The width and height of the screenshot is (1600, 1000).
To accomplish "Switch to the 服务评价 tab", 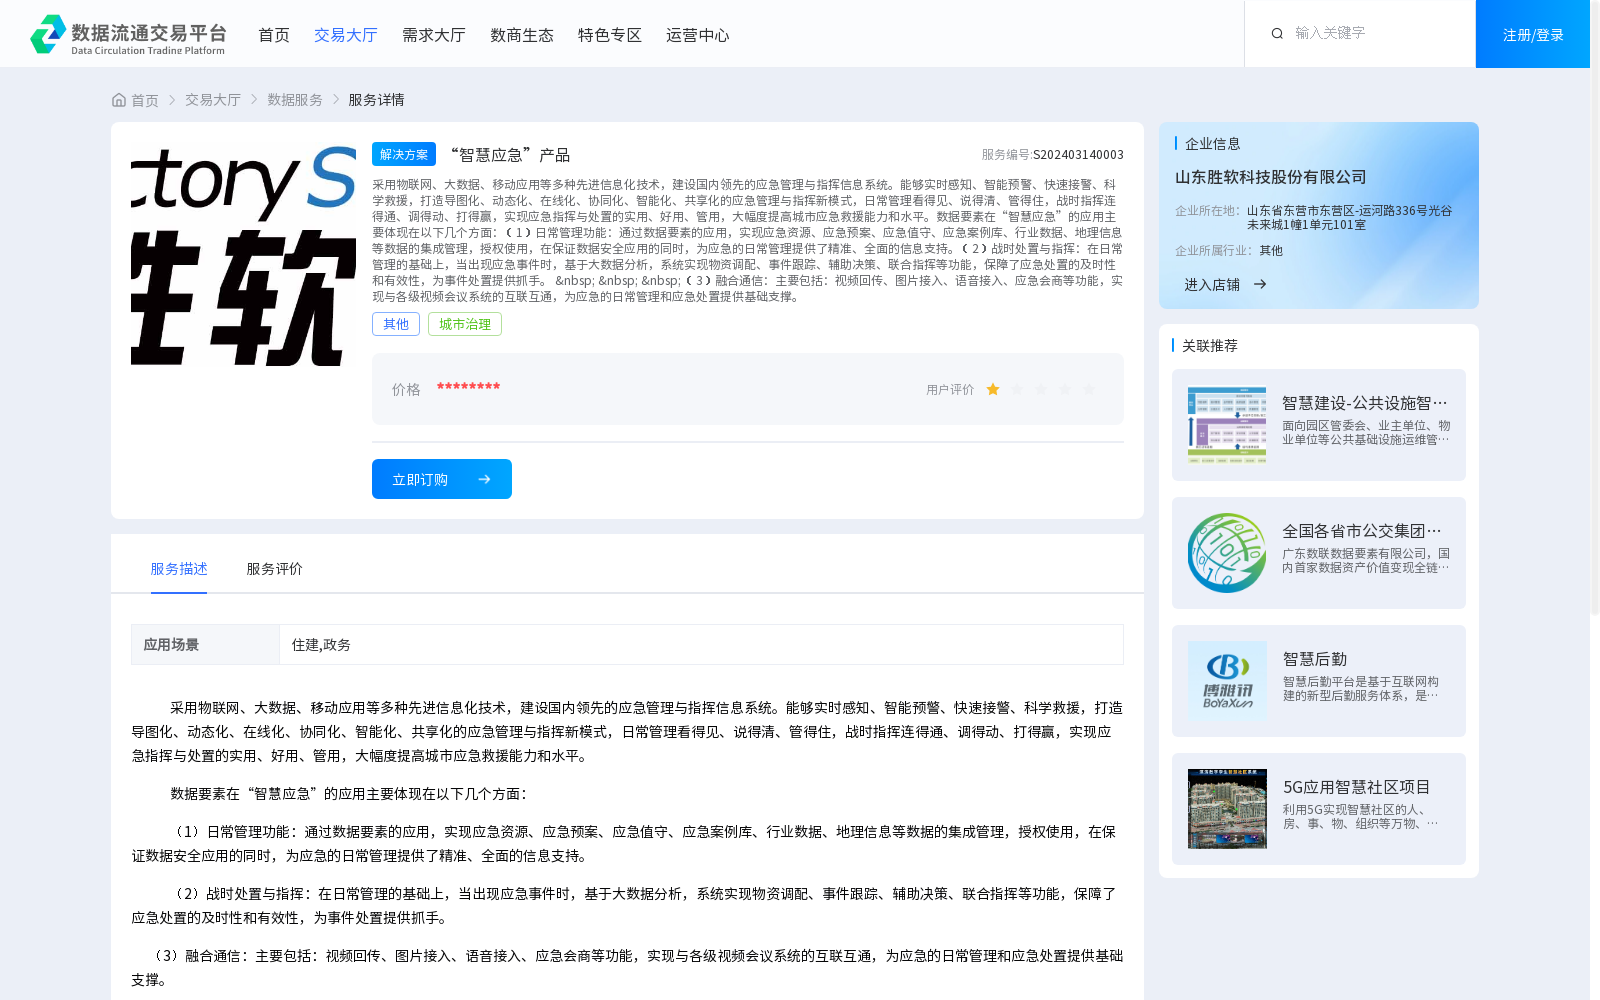I will click(275, 569).
